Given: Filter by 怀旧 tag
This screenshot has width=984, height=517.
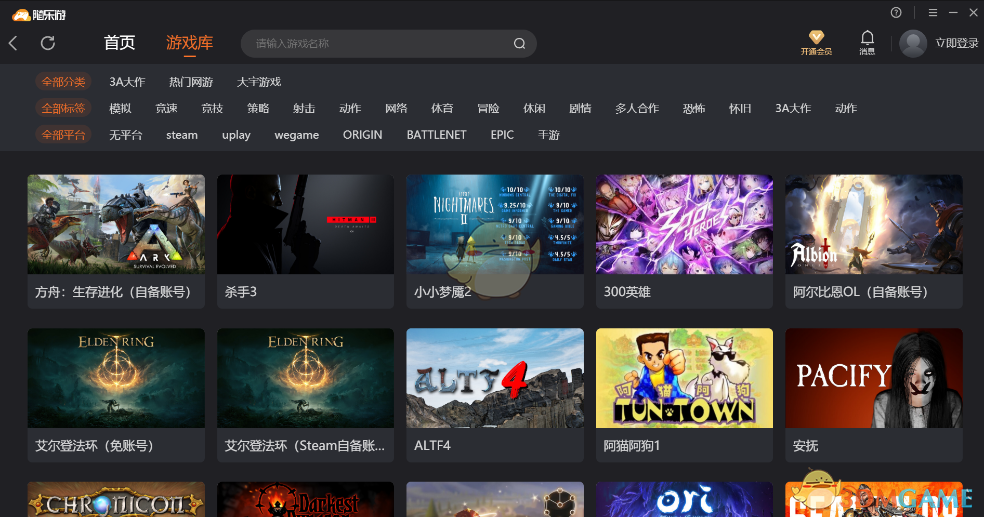Looking at the screenshot, I should (740, 109).
